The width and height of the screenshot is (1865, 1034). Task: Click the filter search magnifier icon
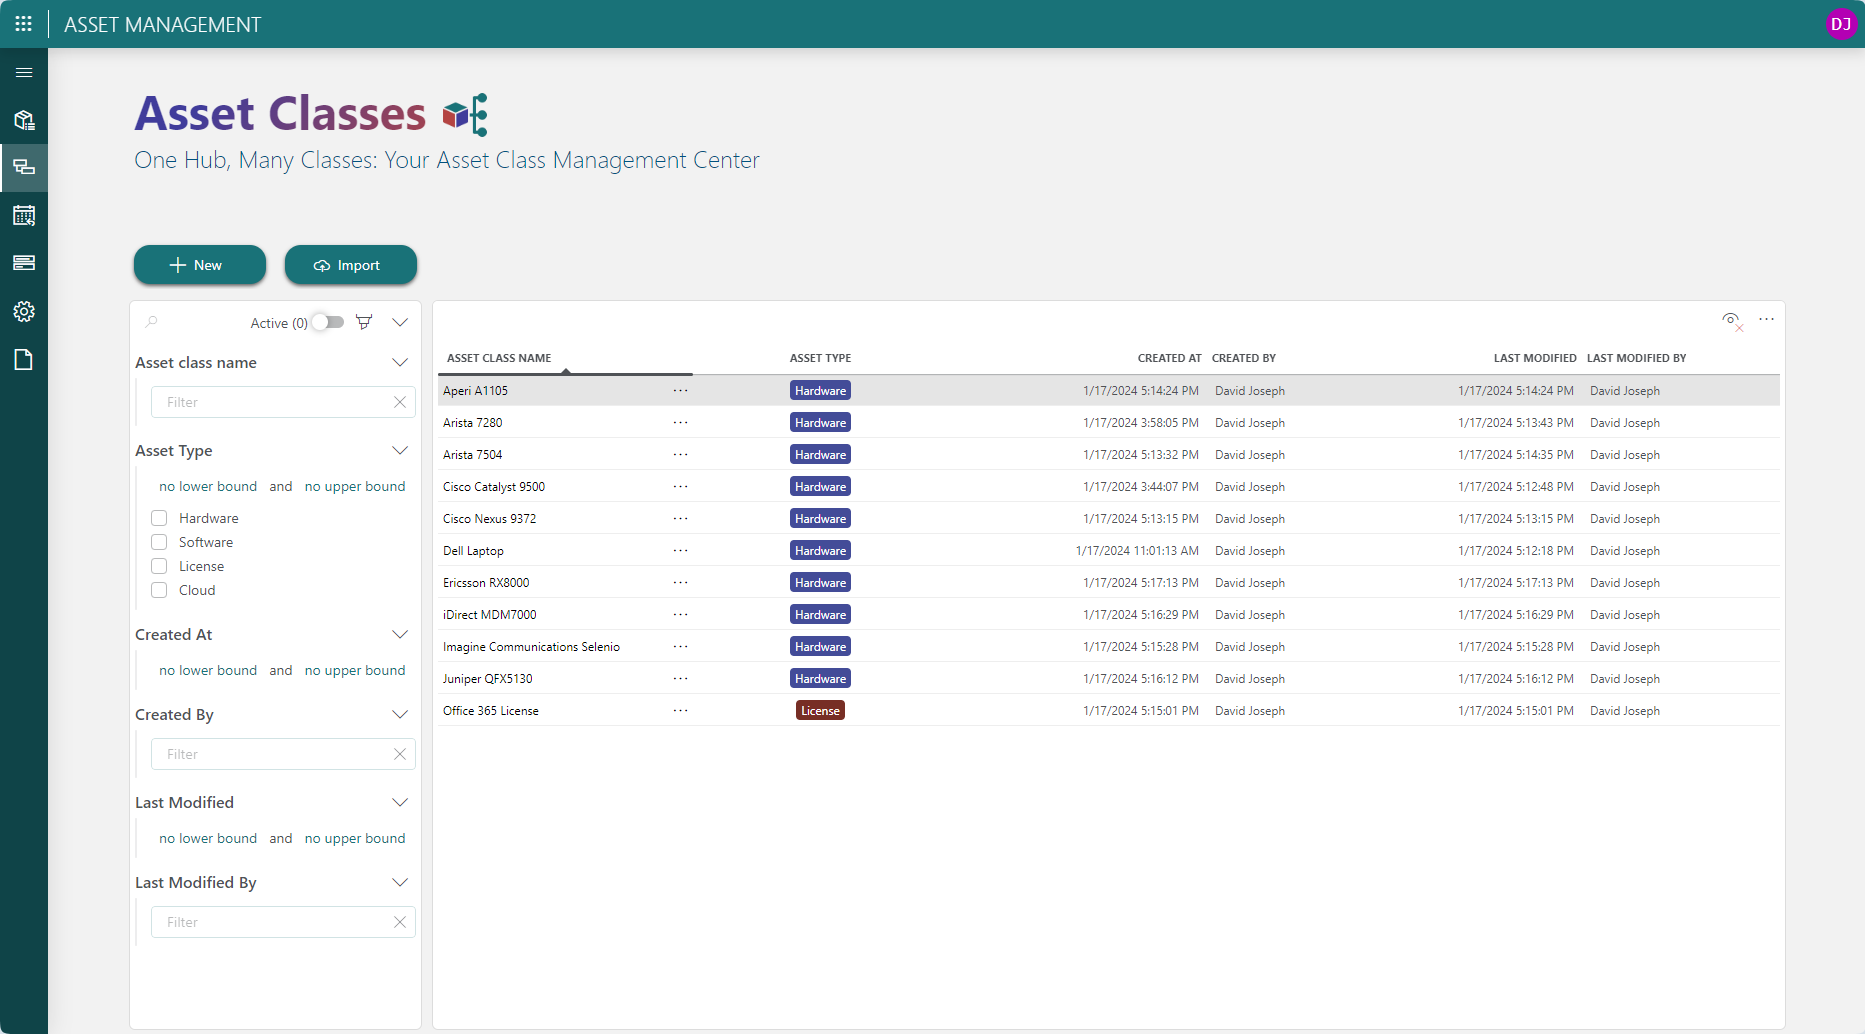pyautogui.click(x=152, y=322)
